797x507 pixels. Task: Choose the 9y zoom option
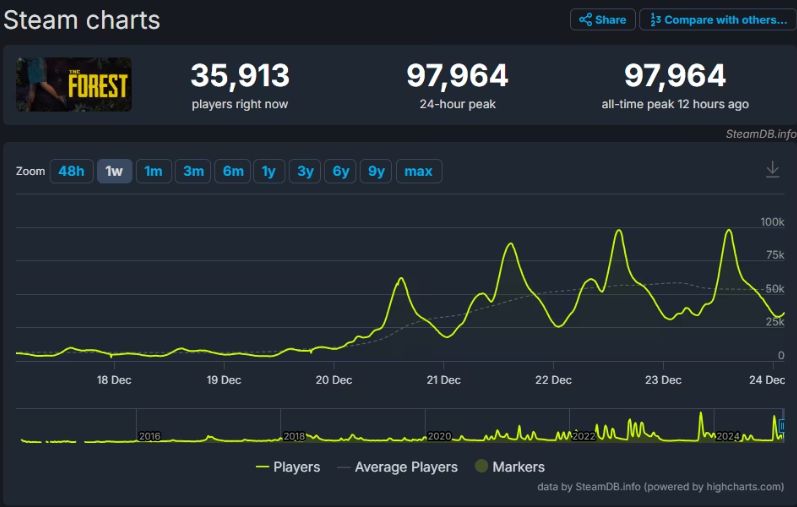pos(376,171)
